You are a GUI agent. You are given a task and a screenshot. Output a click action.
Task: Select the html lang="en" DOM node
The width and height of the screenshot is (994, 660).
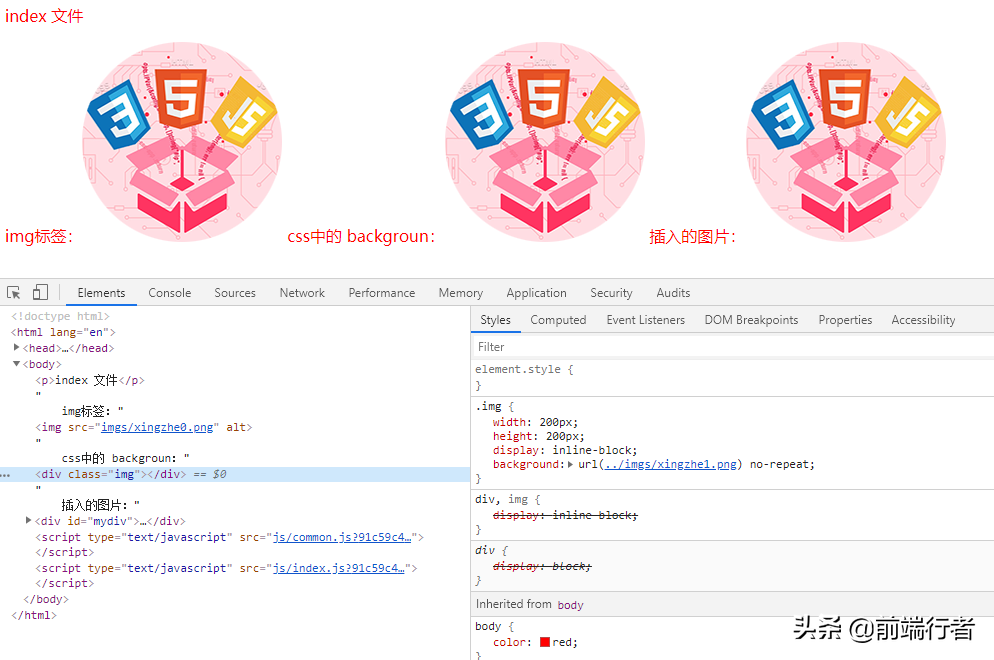click(63, 332)
